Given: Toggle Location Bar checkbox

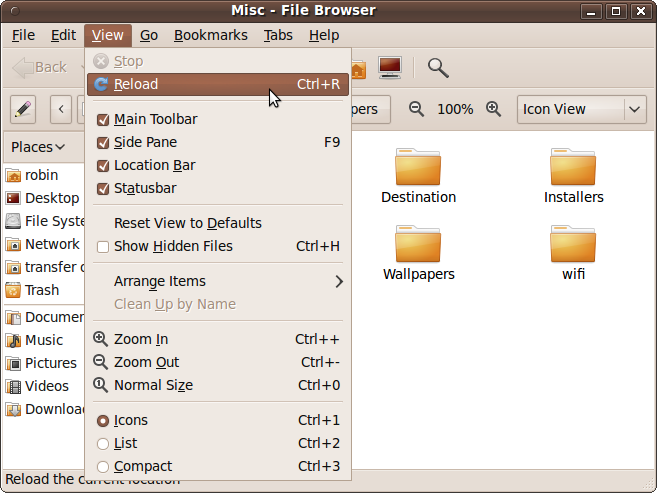Looking at the screenshot, I should click(103, 166).
